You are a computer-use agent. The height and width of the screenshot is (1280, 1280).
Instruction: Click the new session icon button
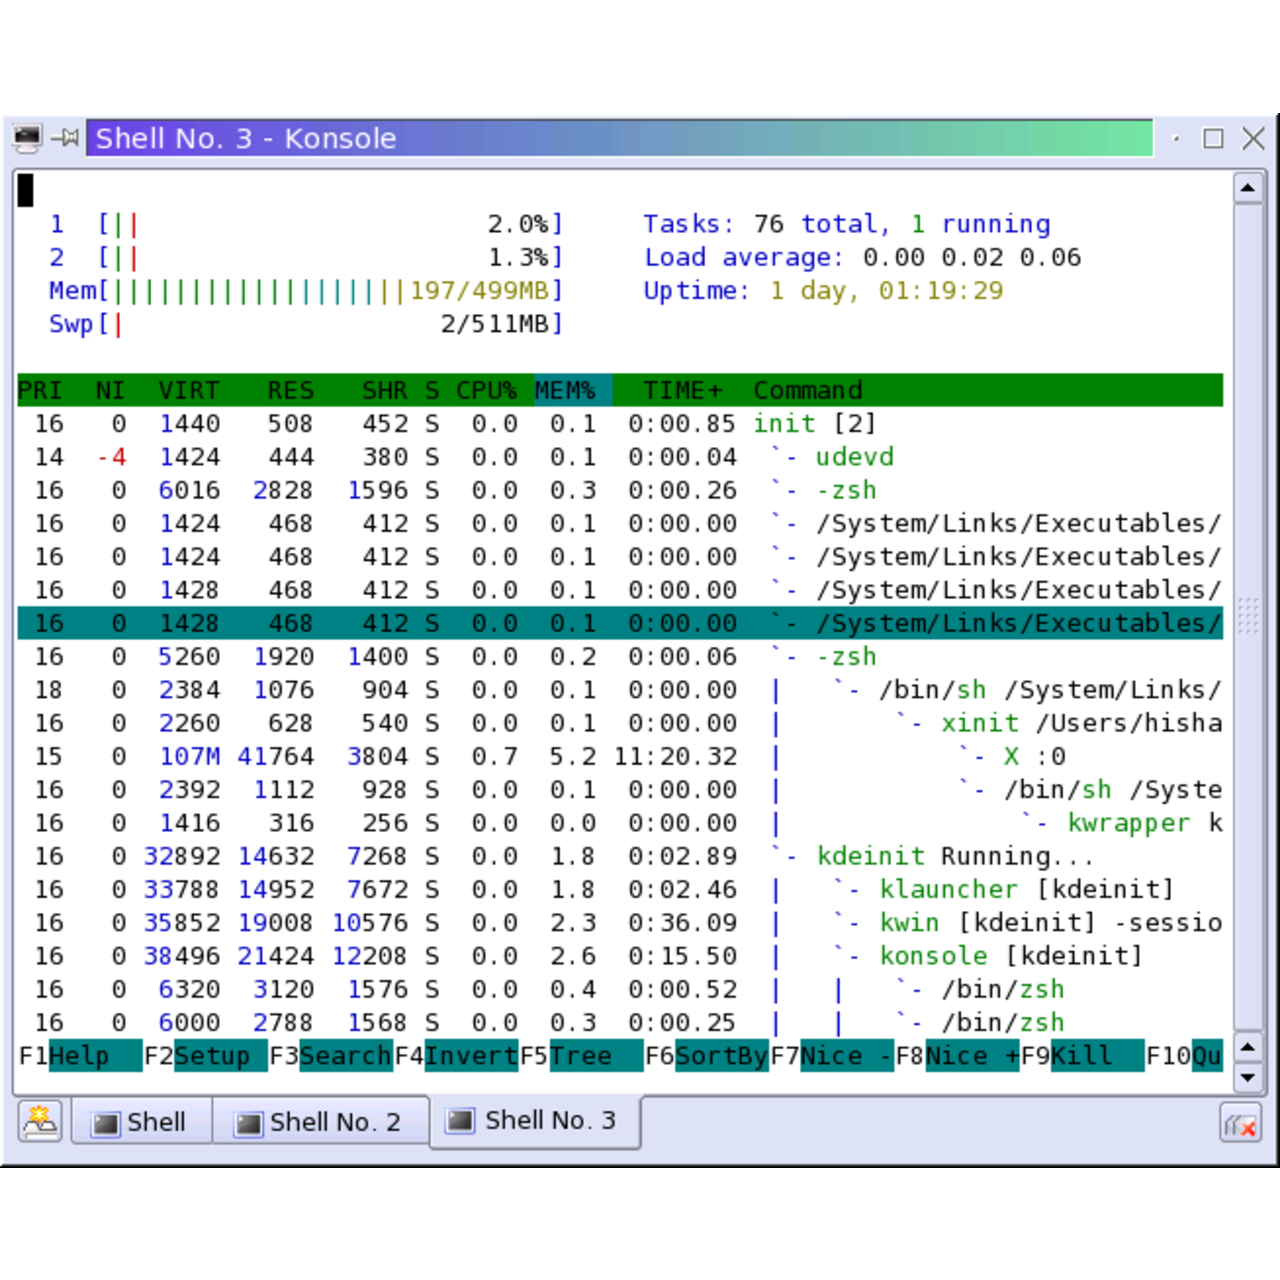pyautogui.click(x=40, y=1121)
